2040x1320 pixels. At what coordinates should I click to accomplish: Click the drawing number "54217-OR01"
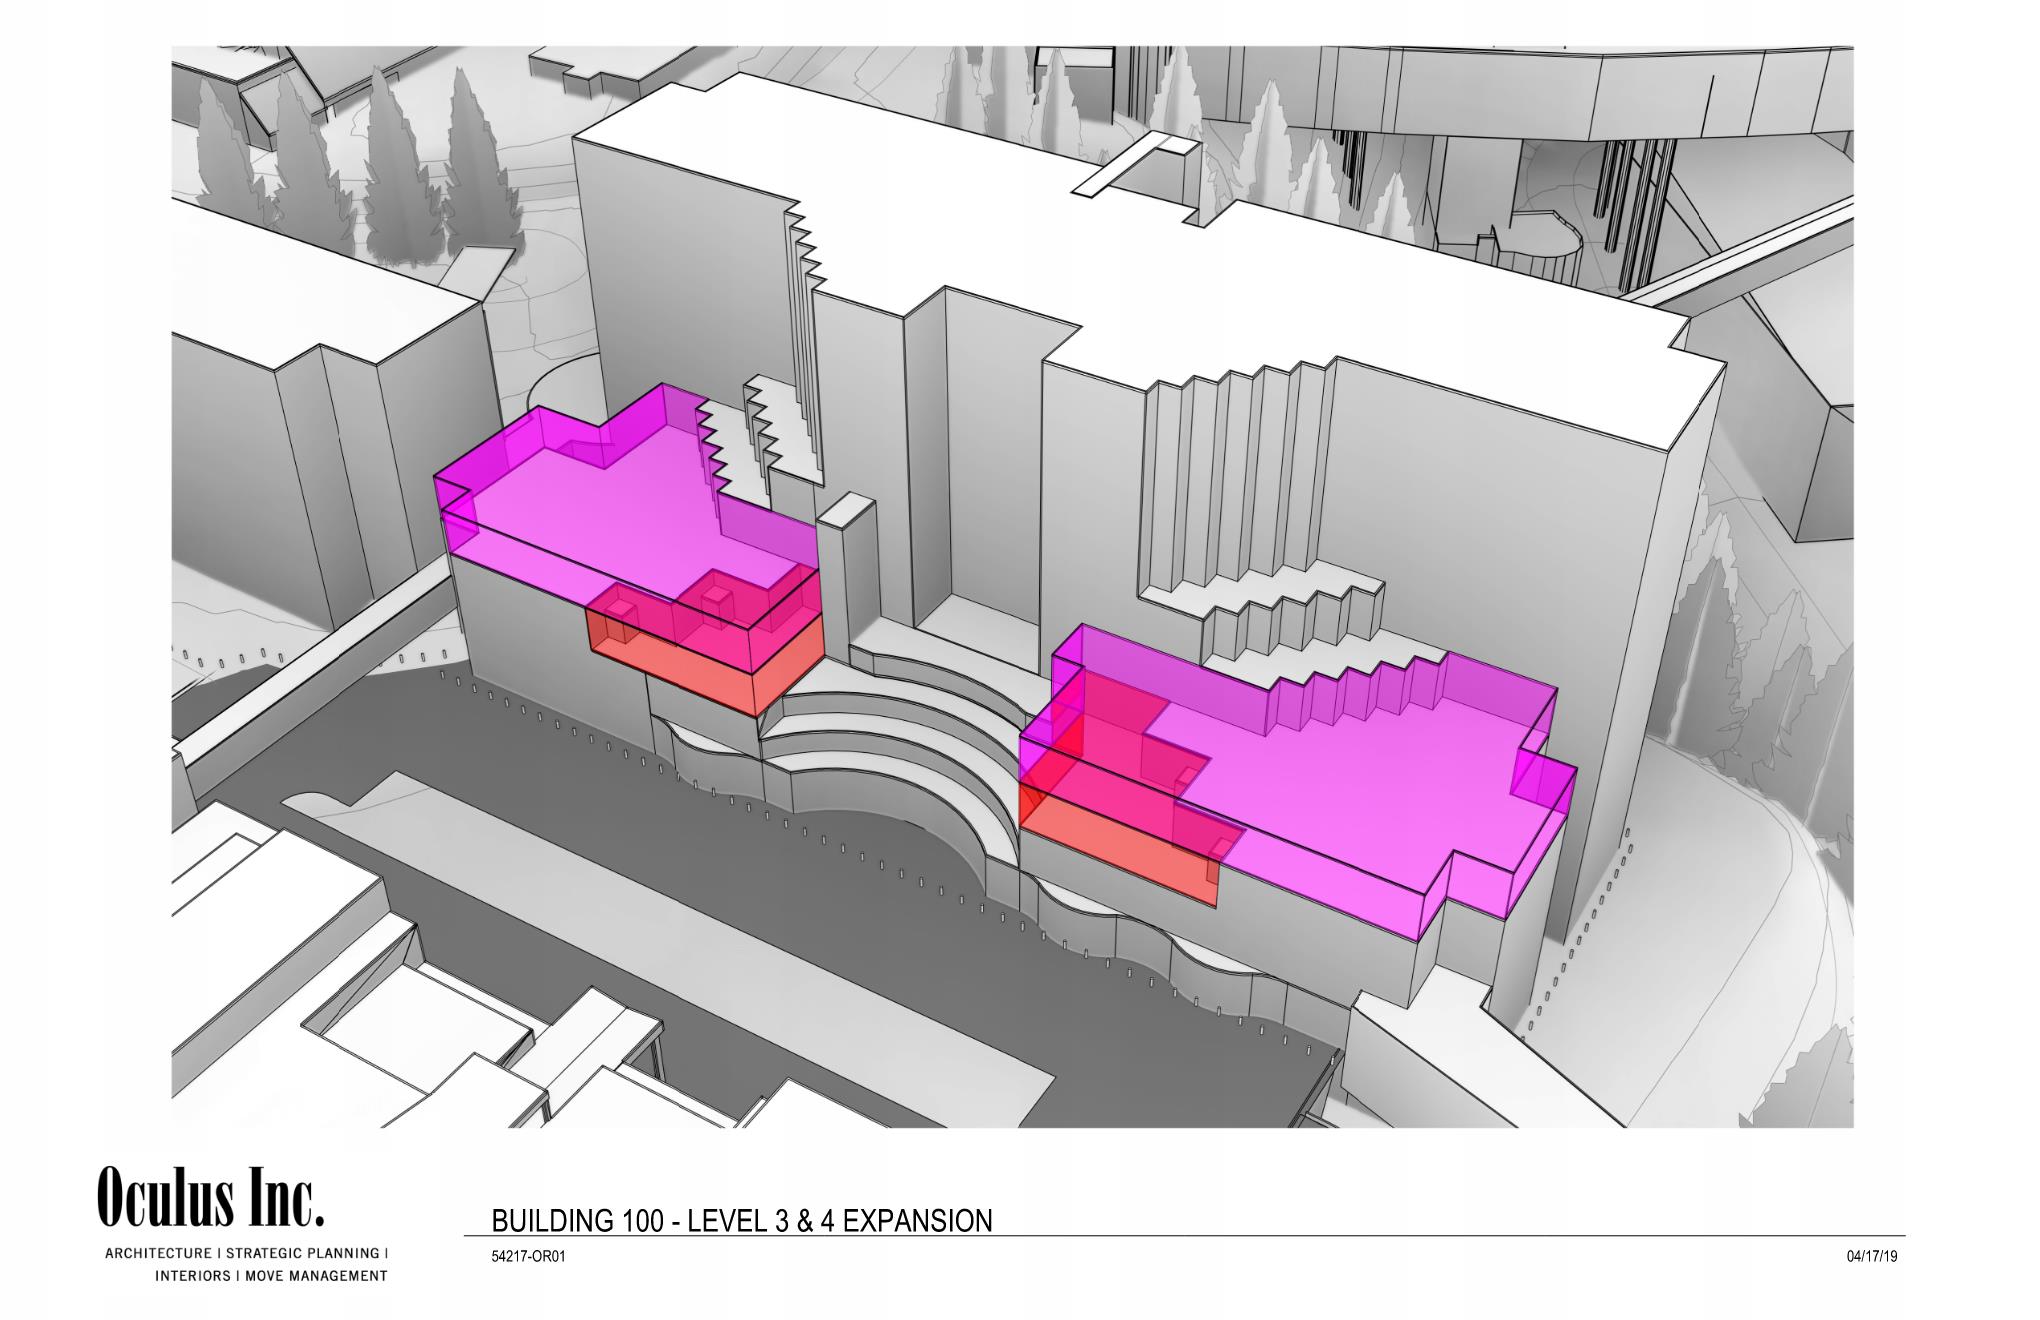pyautogui.click(x=529, y=1257)
